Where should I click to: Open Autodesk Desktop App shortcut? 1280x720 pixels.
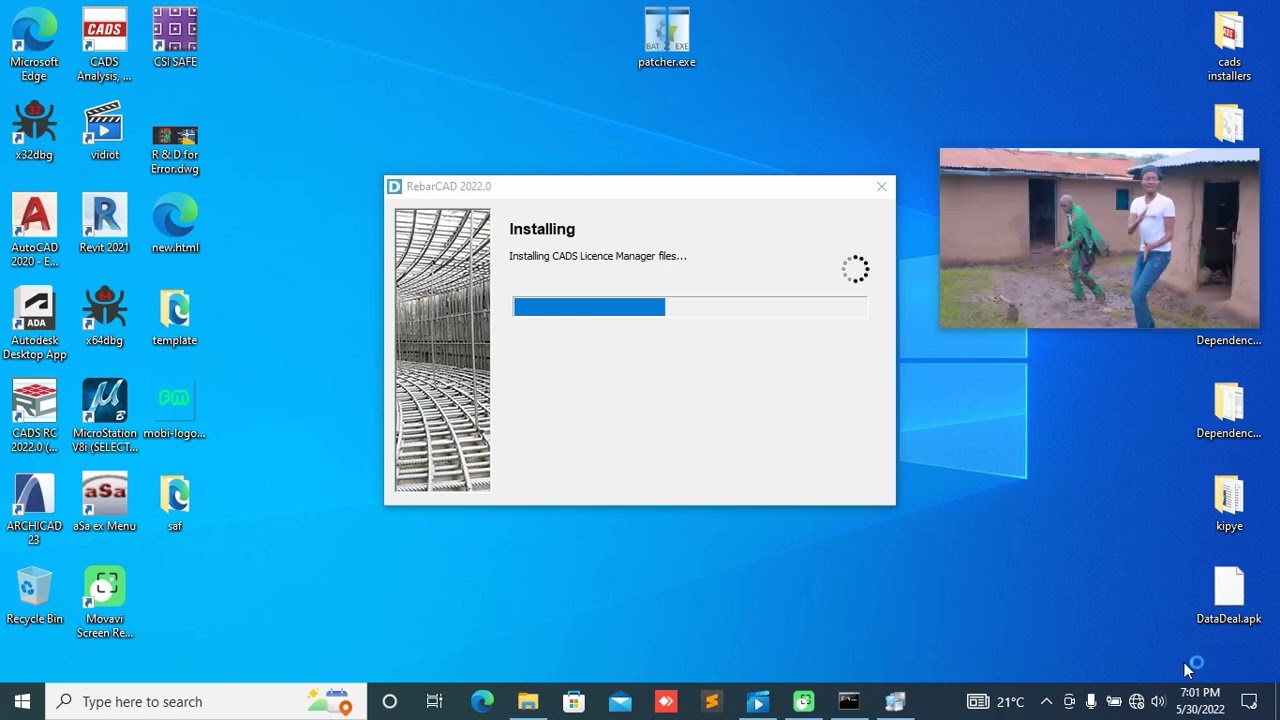pyautogui.click(x=34, y=324)
